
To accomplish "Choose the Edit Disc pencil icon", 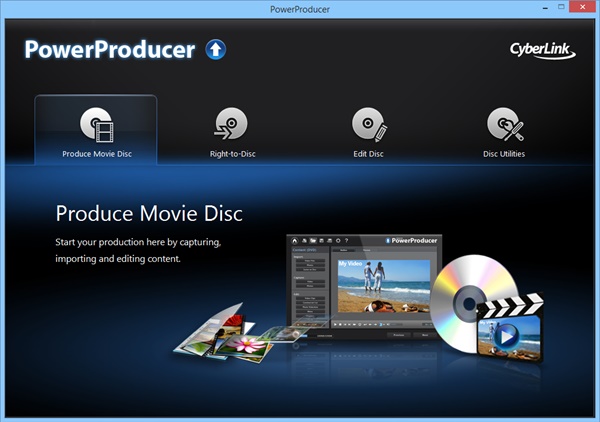I will pyautogui.click(x=370, y=124).
